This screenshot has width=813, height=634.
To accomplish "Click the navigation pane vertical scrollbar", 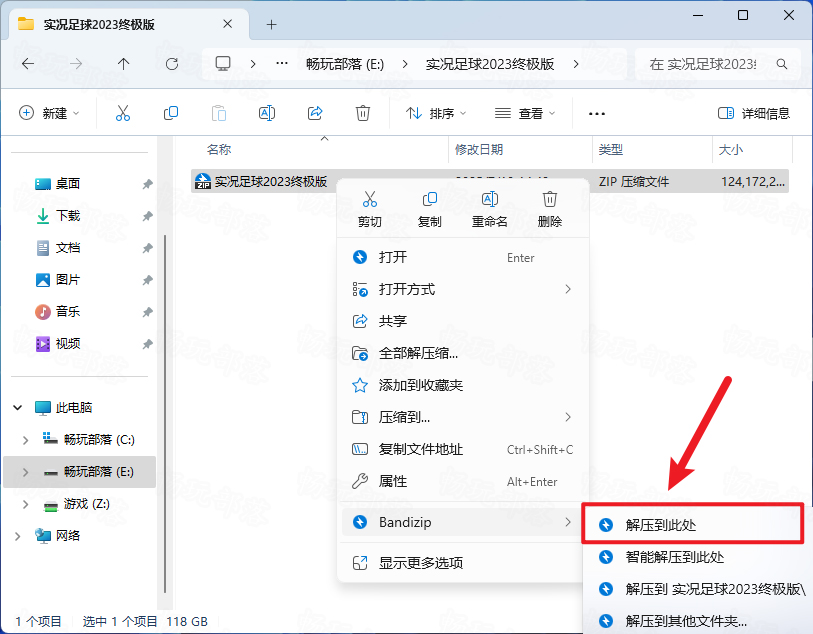I will coord(165,414).
